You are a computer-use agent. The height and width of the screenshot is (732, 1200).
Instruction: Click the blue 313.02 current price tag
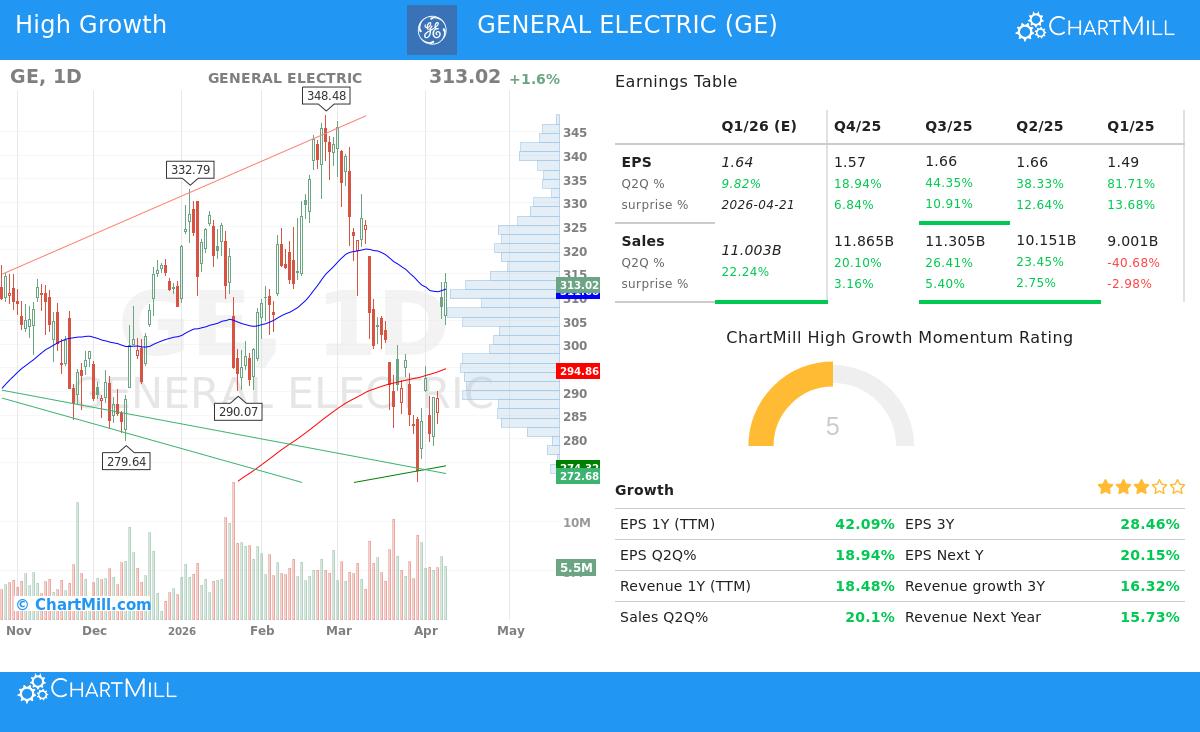click(x=577, y=286)
